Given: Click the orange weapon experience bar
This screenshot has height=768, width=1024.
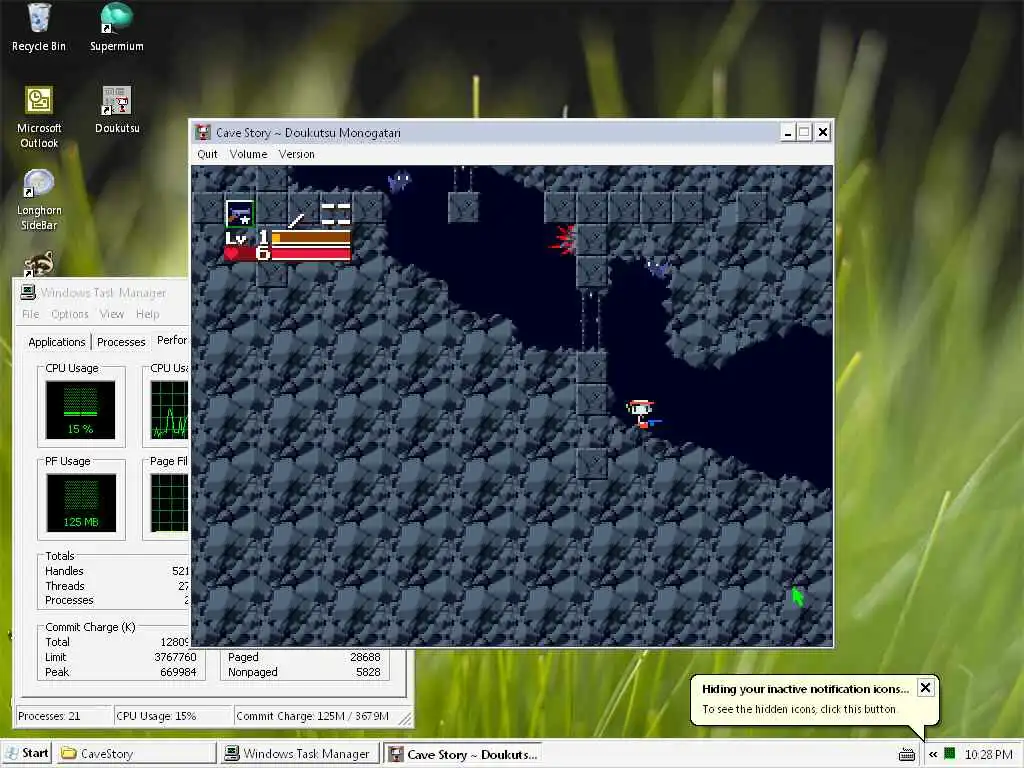Looking at the screenshot, I should (x=311, y=238).
